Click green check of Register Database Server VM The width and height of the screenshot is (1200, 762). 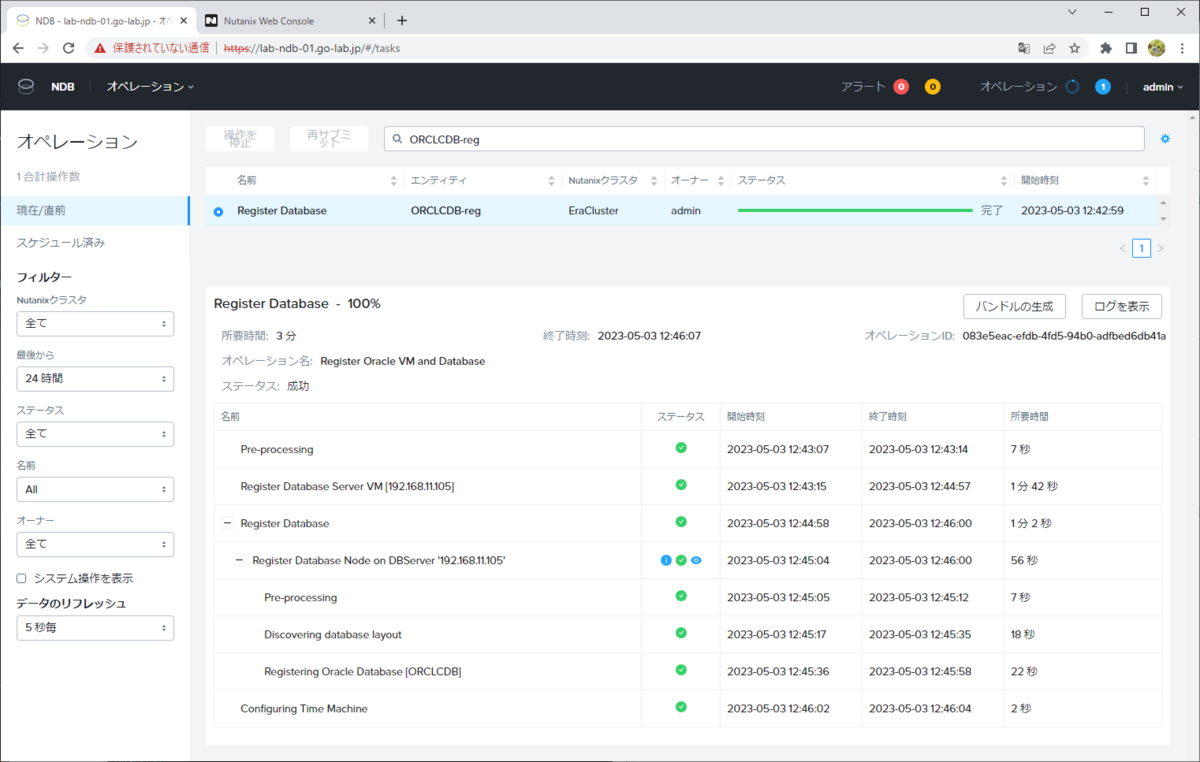click(x=681, y=485)
